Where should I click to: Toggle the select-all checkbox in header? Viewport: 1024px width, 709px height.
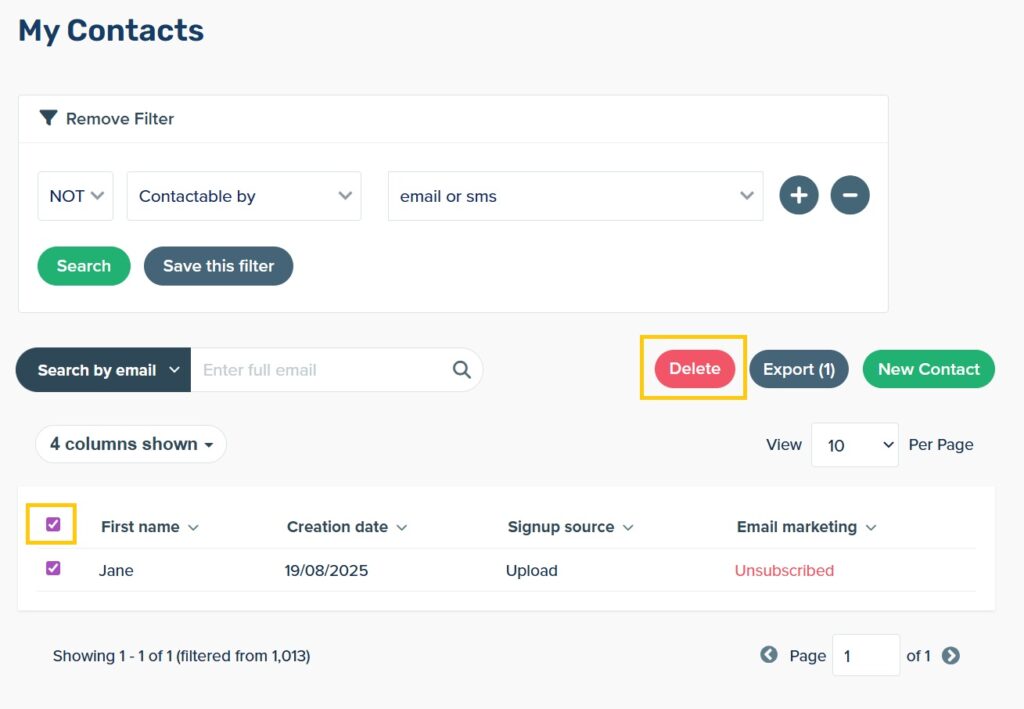pyautogui.click(x=53, y=524)
